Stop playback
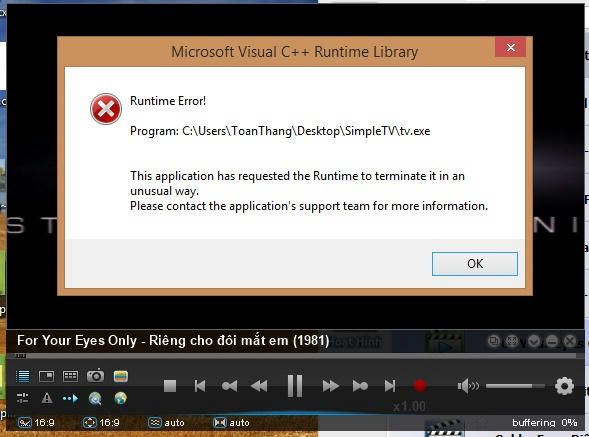Image resolution: width=589 pixels, height=437 pixels. [x=170, y=386]
